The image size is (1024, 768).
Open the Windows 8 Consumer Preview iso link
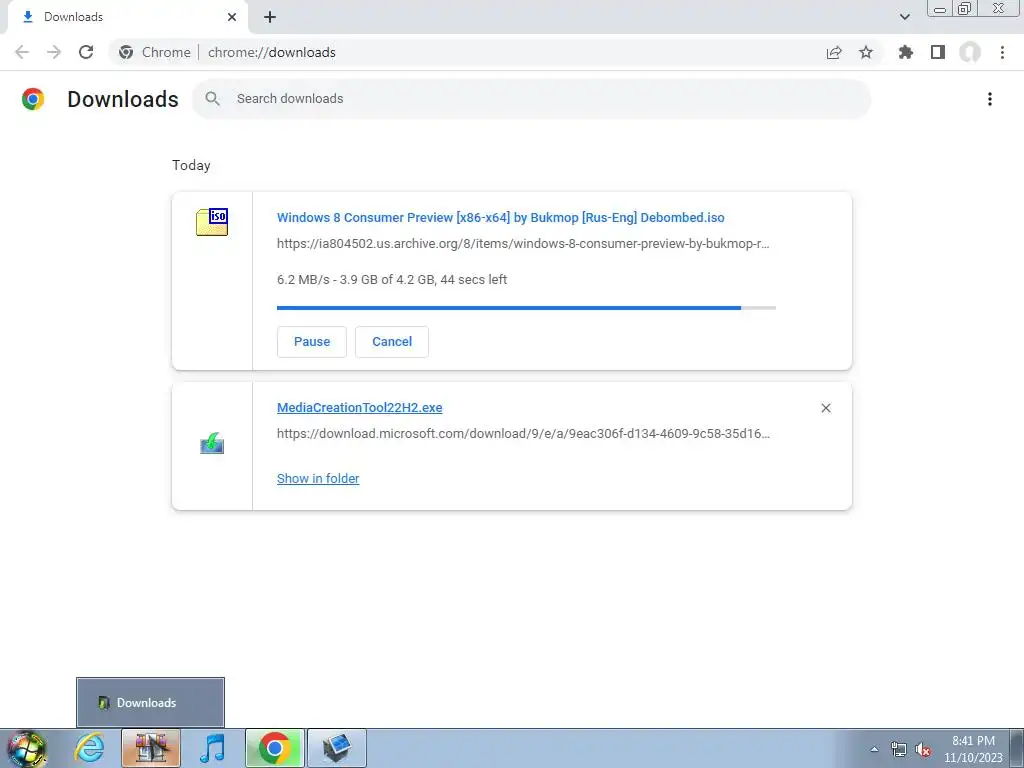point(500,217)
